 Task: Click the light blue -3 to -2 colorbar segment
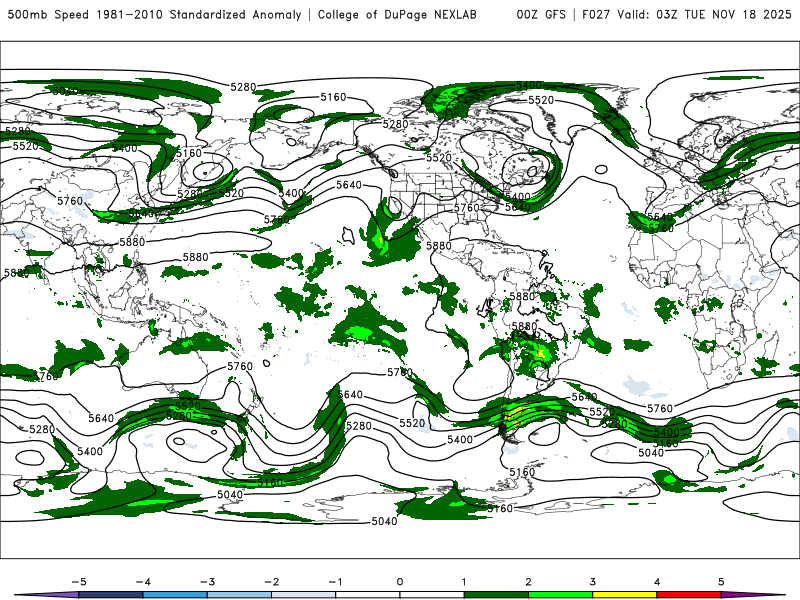tap(239, 595)
